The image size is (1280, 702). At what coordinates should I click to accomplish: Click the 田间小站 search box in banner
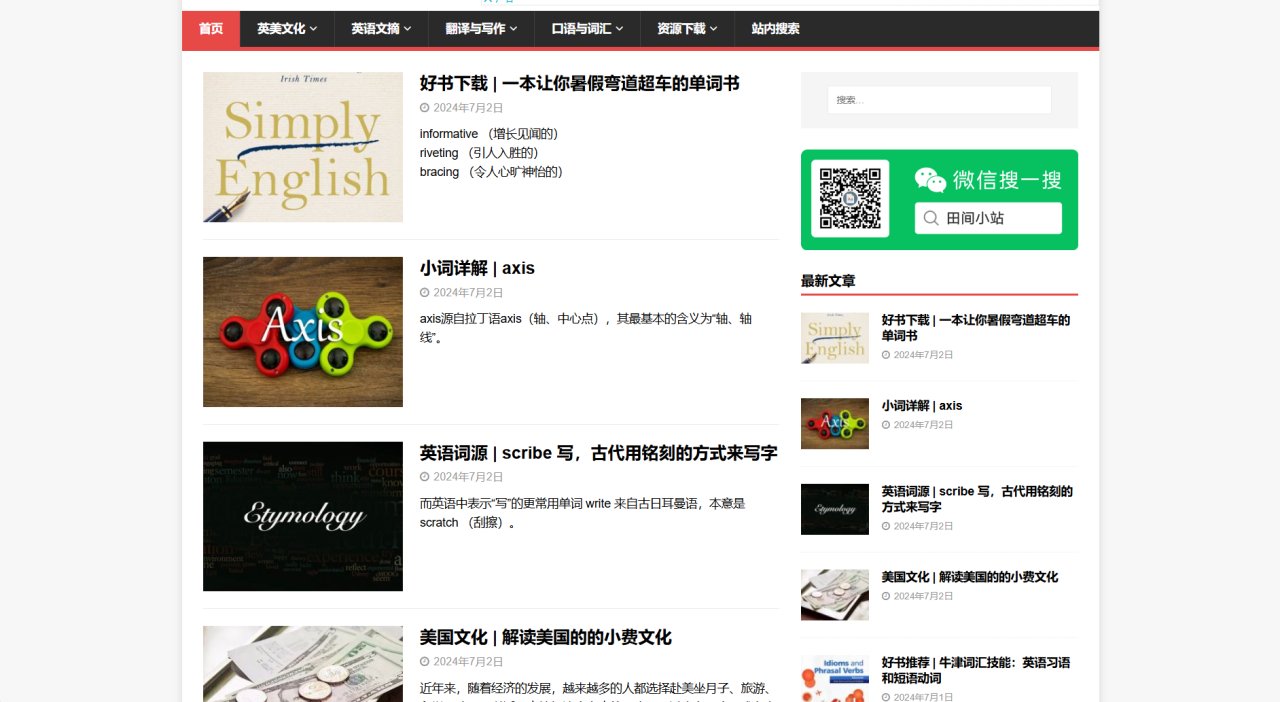[988, 218]
